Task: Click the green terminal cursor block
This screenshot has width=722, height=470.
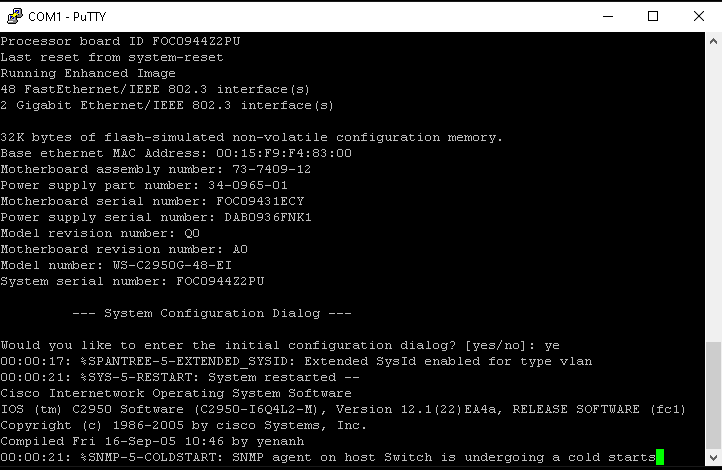Action: point(660,457)
